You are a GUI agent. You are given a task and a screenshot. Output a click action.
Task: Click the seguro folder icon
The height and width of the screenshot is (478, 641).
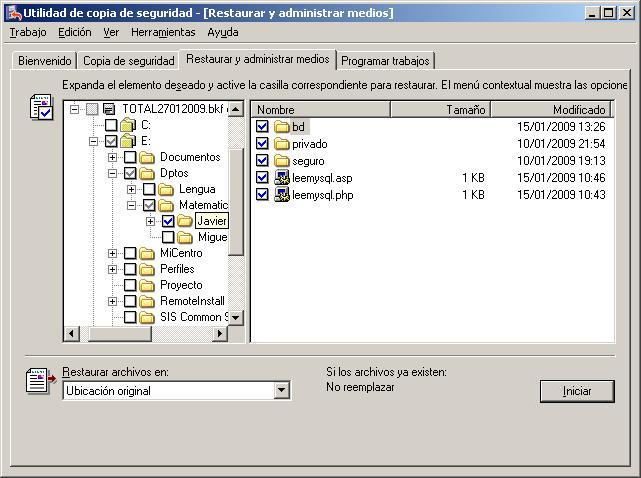281,161
